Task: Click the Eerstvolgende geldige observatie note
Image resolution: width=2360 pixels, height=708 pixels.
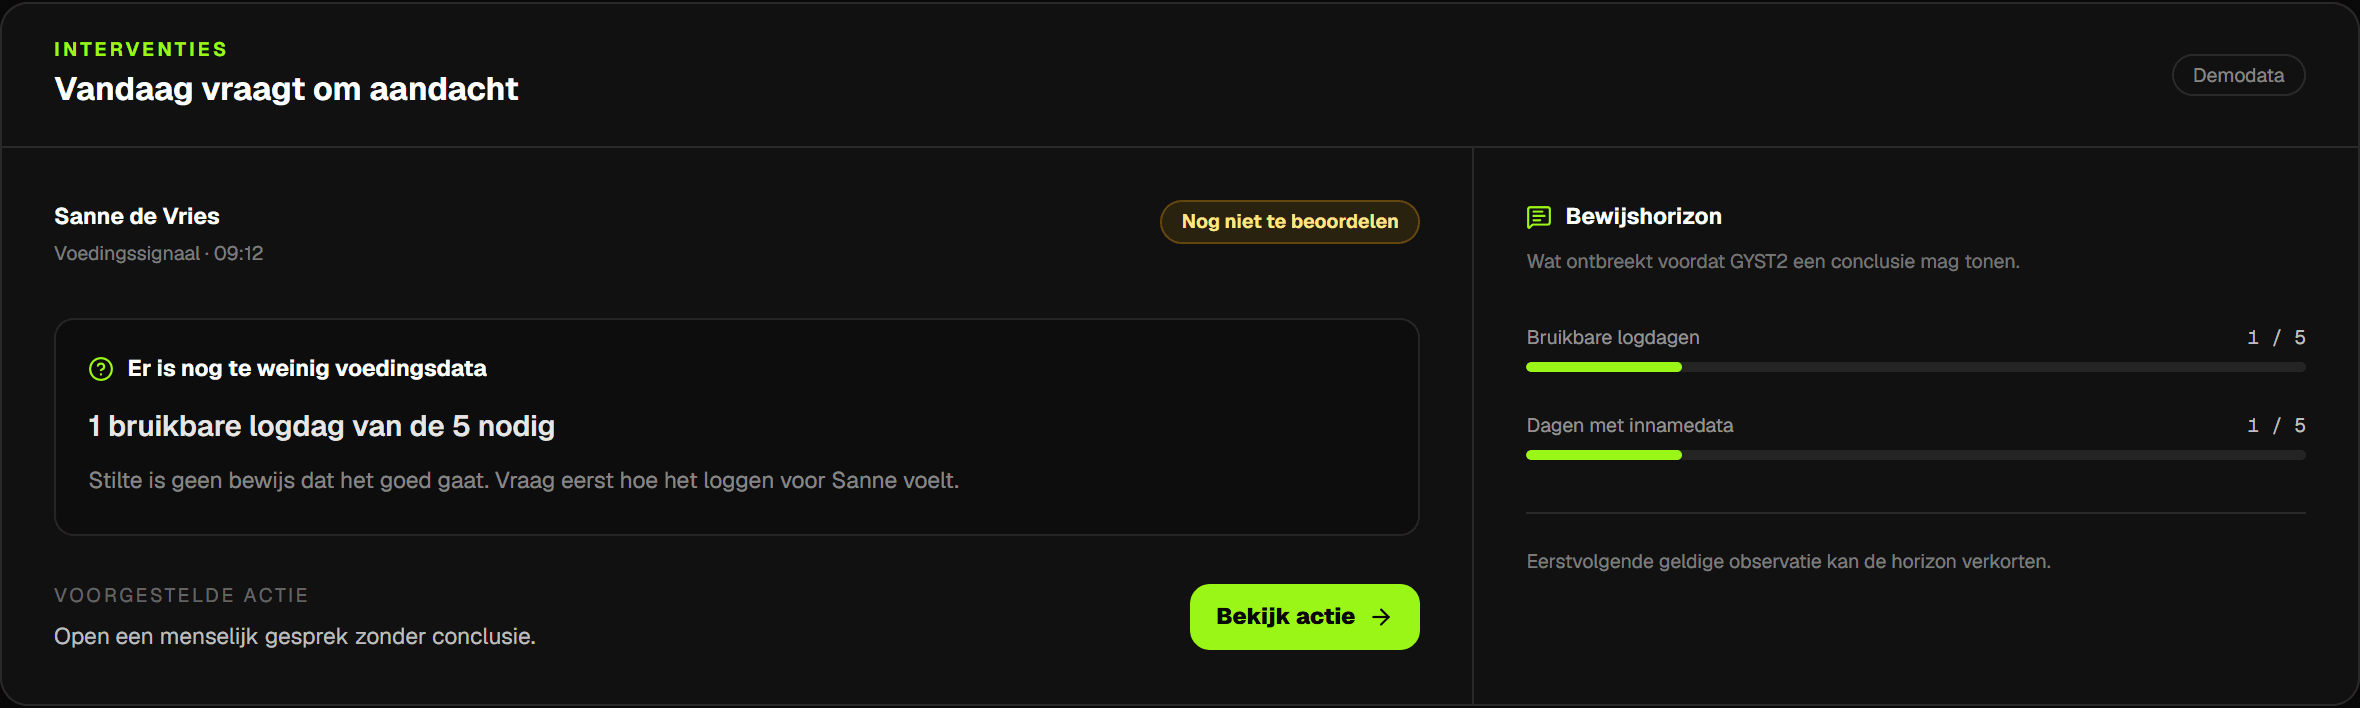Action: point(1788,562)
